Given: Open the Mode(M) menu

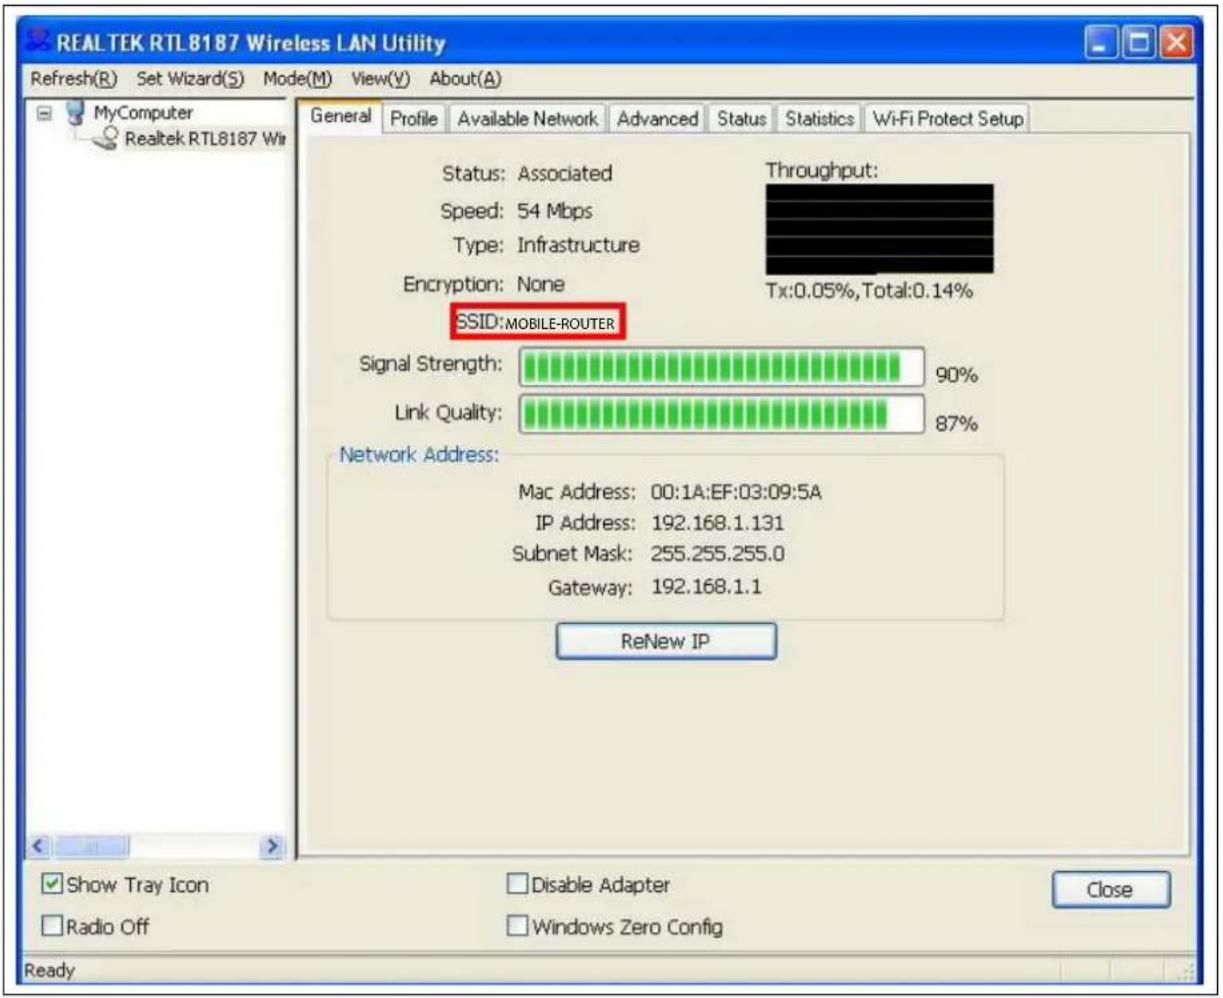Looking at the screenshot, I should (298, 79).
